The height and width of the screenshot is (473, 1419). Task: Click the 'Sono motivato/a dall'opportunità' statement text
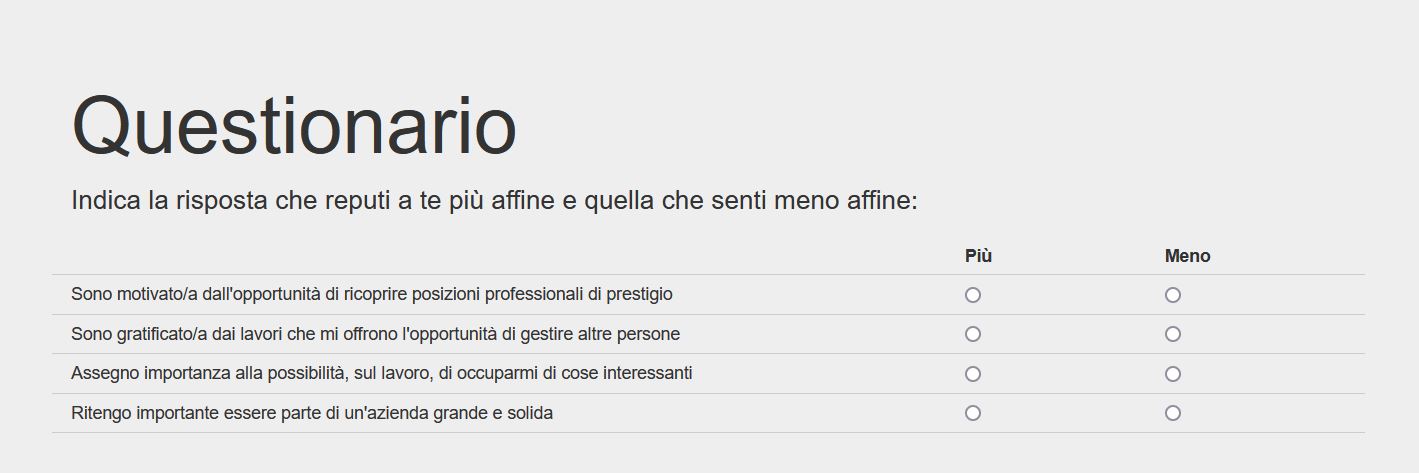click(x=371, y=294)
